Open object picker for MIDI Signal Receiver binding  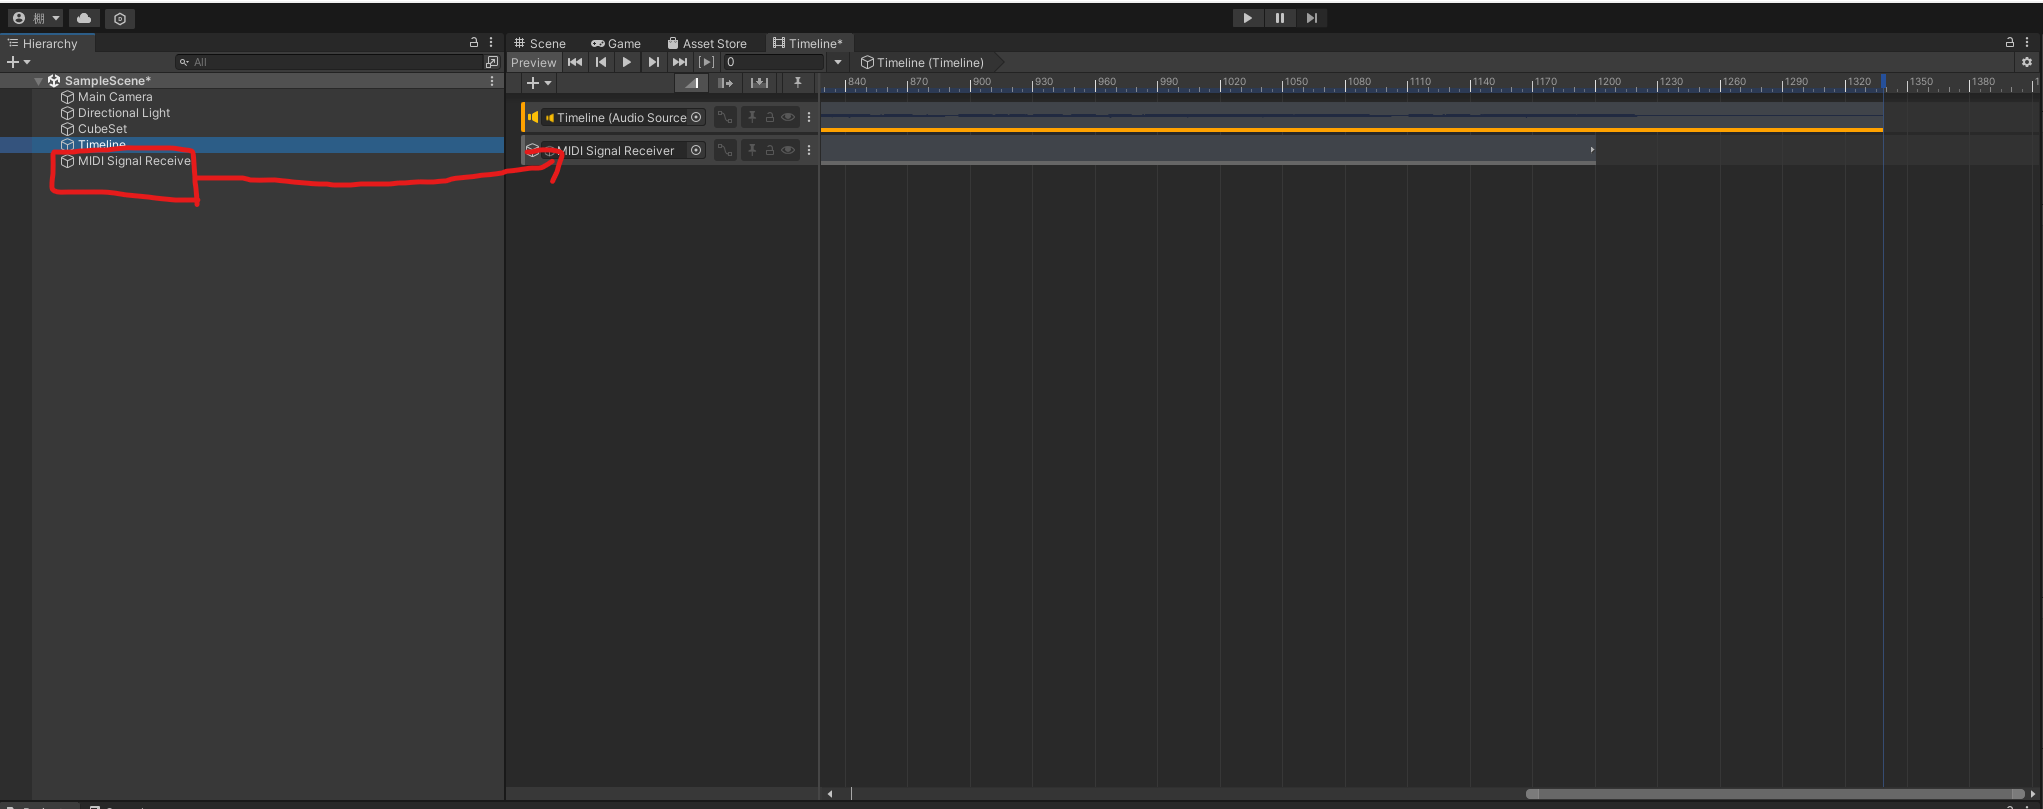(697, 150)
